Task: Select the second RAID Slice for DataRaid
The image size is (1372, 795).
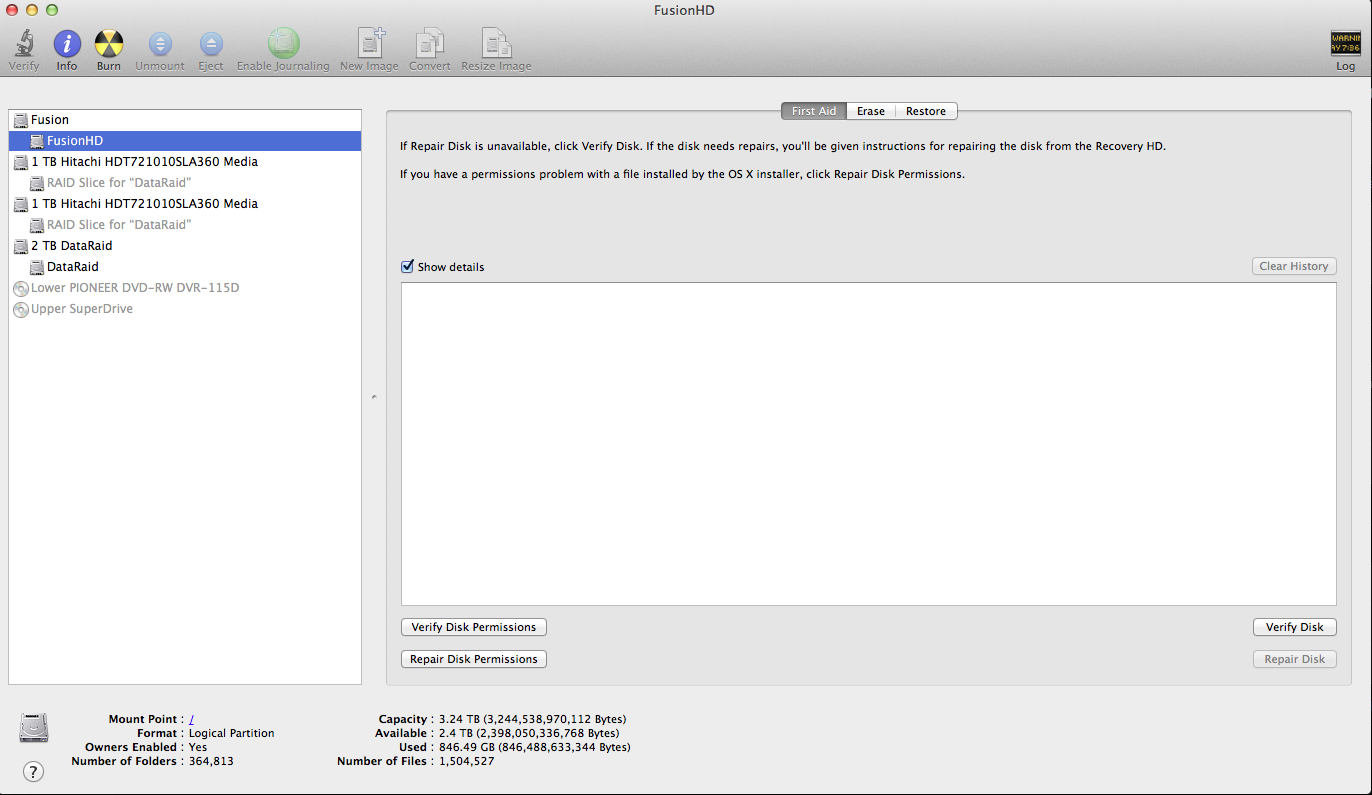Action: [x=185, y=225]
